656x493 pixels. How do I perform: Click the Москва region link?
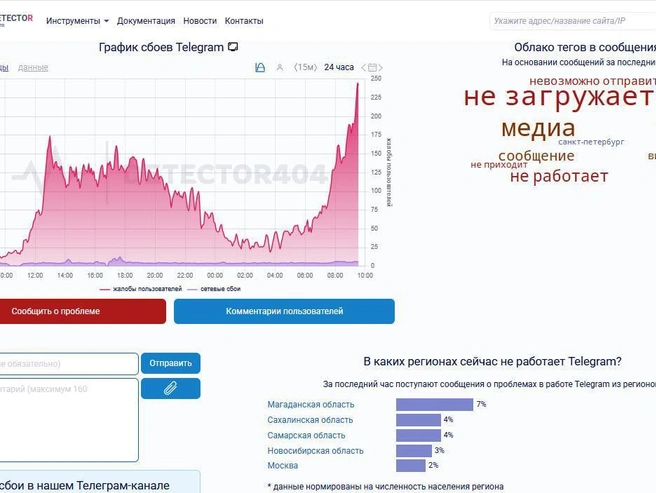tap(282, 465)
